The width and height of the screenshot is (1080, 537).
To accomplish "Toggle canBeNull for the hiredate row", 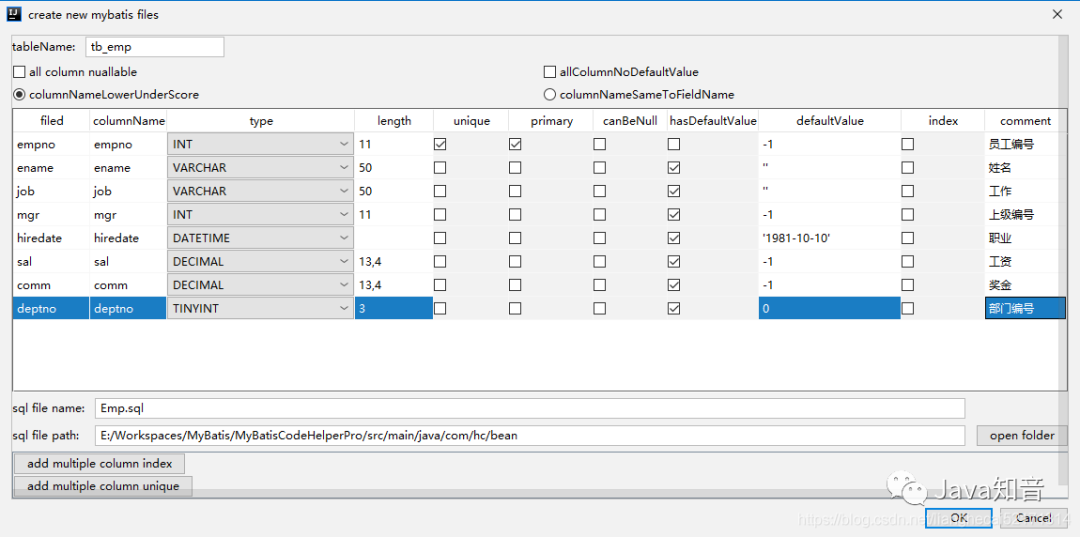I will 600,238.
